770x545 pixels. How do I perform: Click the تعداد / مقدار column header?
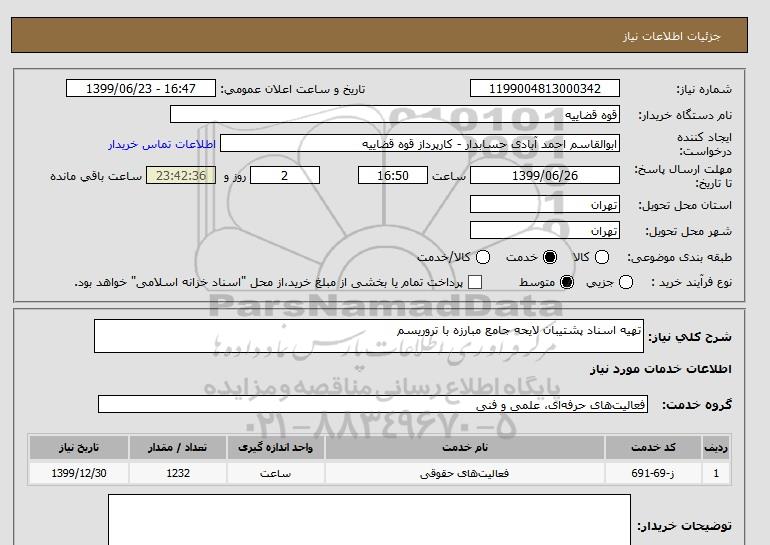tap(178, 447)
